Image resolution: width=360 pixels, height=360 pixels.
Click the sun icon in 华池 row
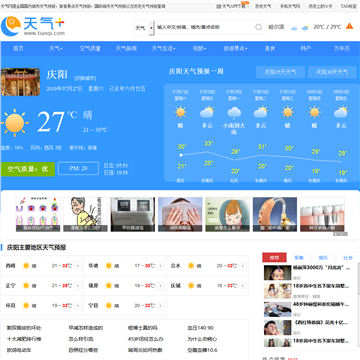[108, 266]
